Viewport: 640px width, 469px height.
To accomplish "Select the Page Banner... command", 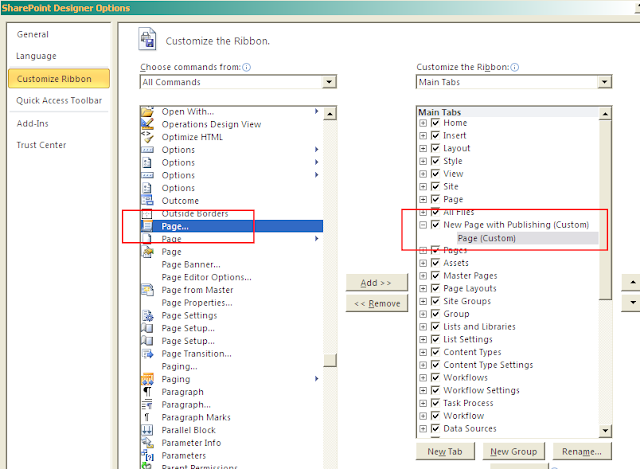I will 191,265.
